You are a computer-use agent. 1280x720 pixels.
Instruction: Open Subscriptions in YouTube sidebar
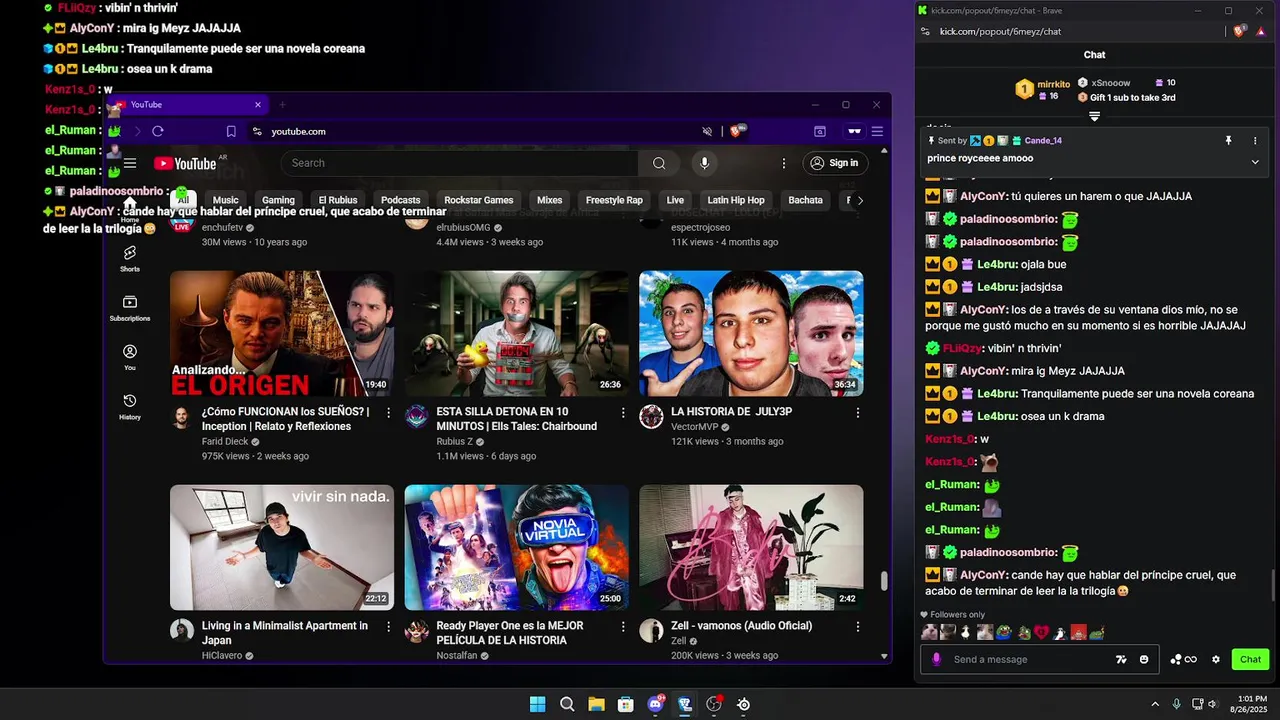click(130, 308)
